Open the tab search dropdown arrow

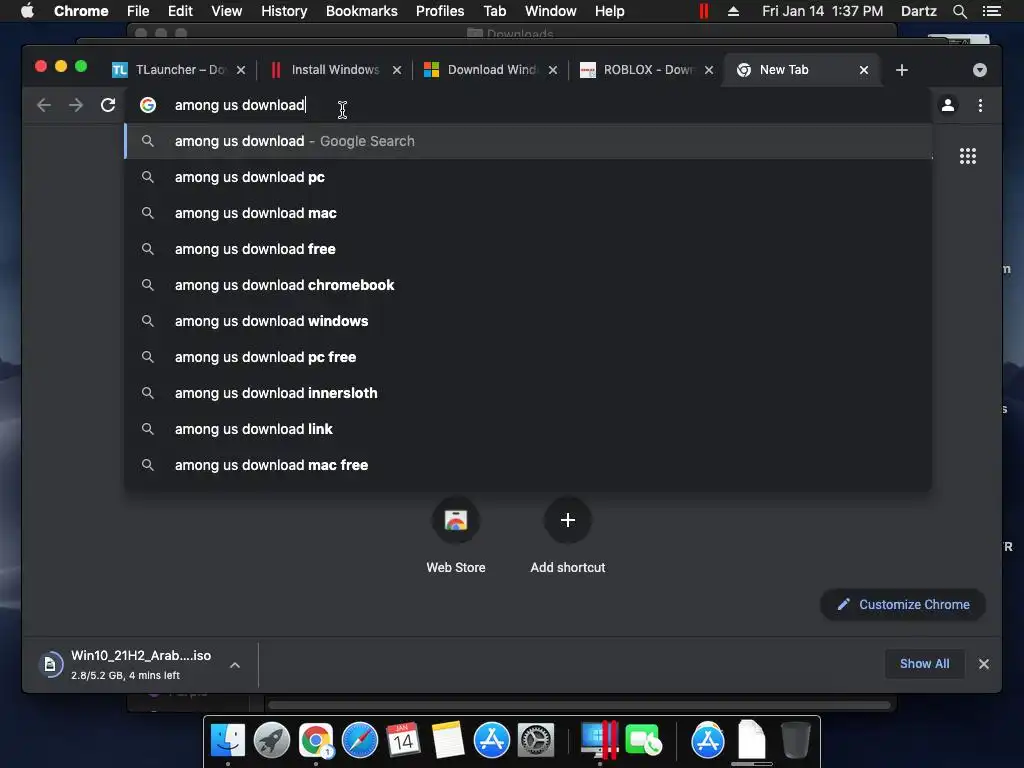point(980,70)
